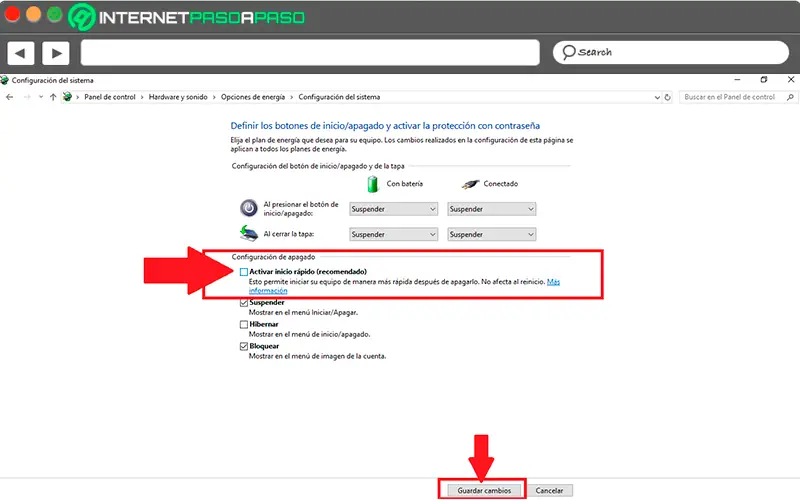Screen dimensions: 800x500
Task: Click the Con batería column label
Action: [405, 184]
